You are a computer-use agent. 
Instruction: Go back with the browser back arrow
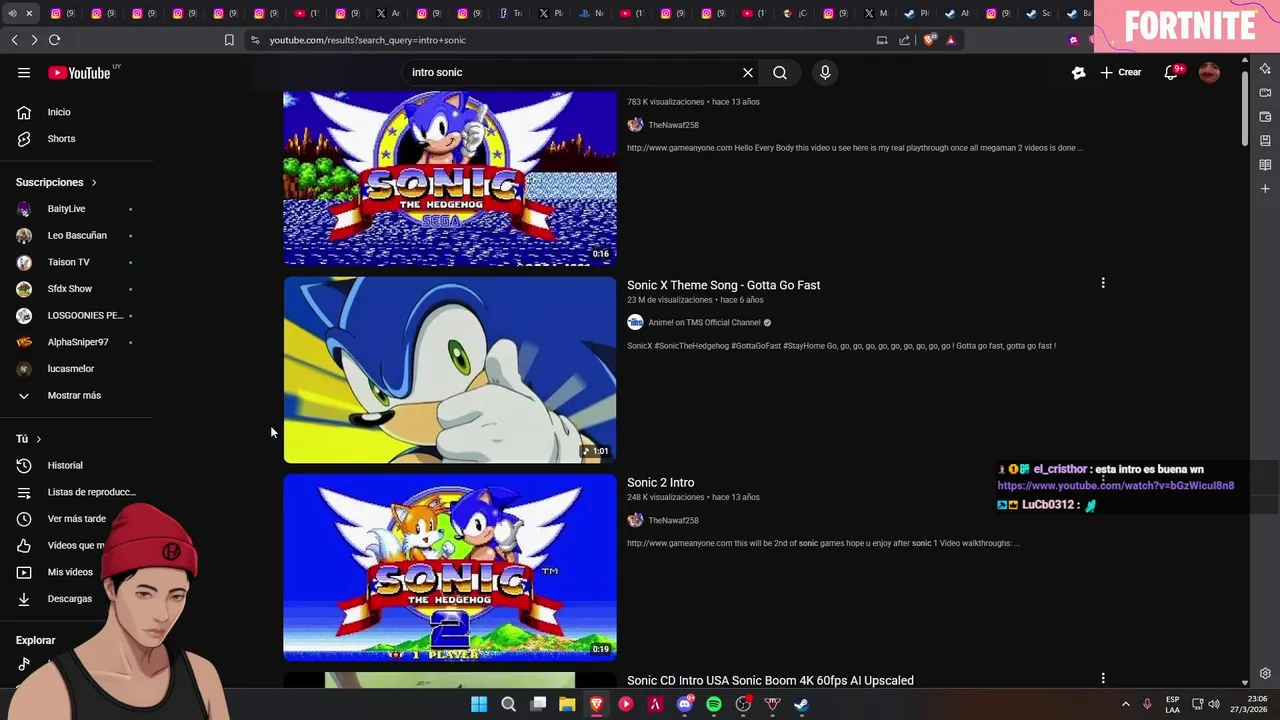14,40
